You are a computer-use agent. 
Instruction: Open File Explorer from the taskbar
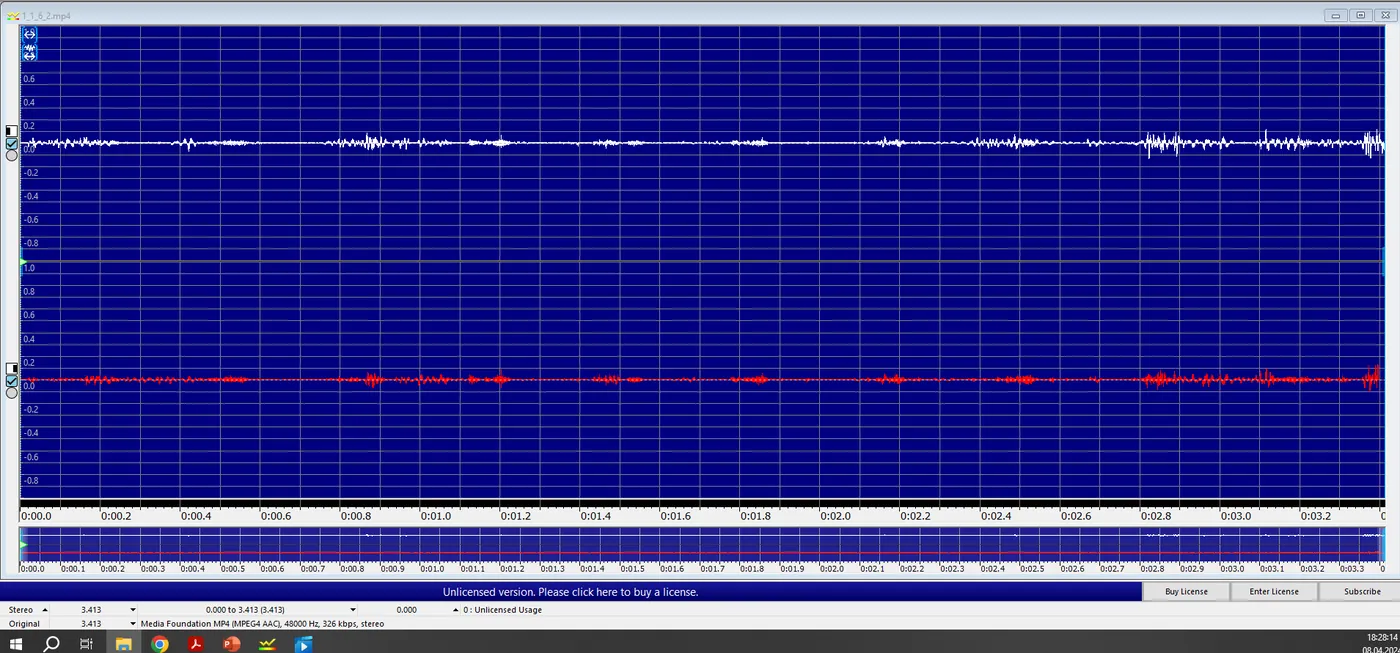pyautogui.click(x=123, y=644)
